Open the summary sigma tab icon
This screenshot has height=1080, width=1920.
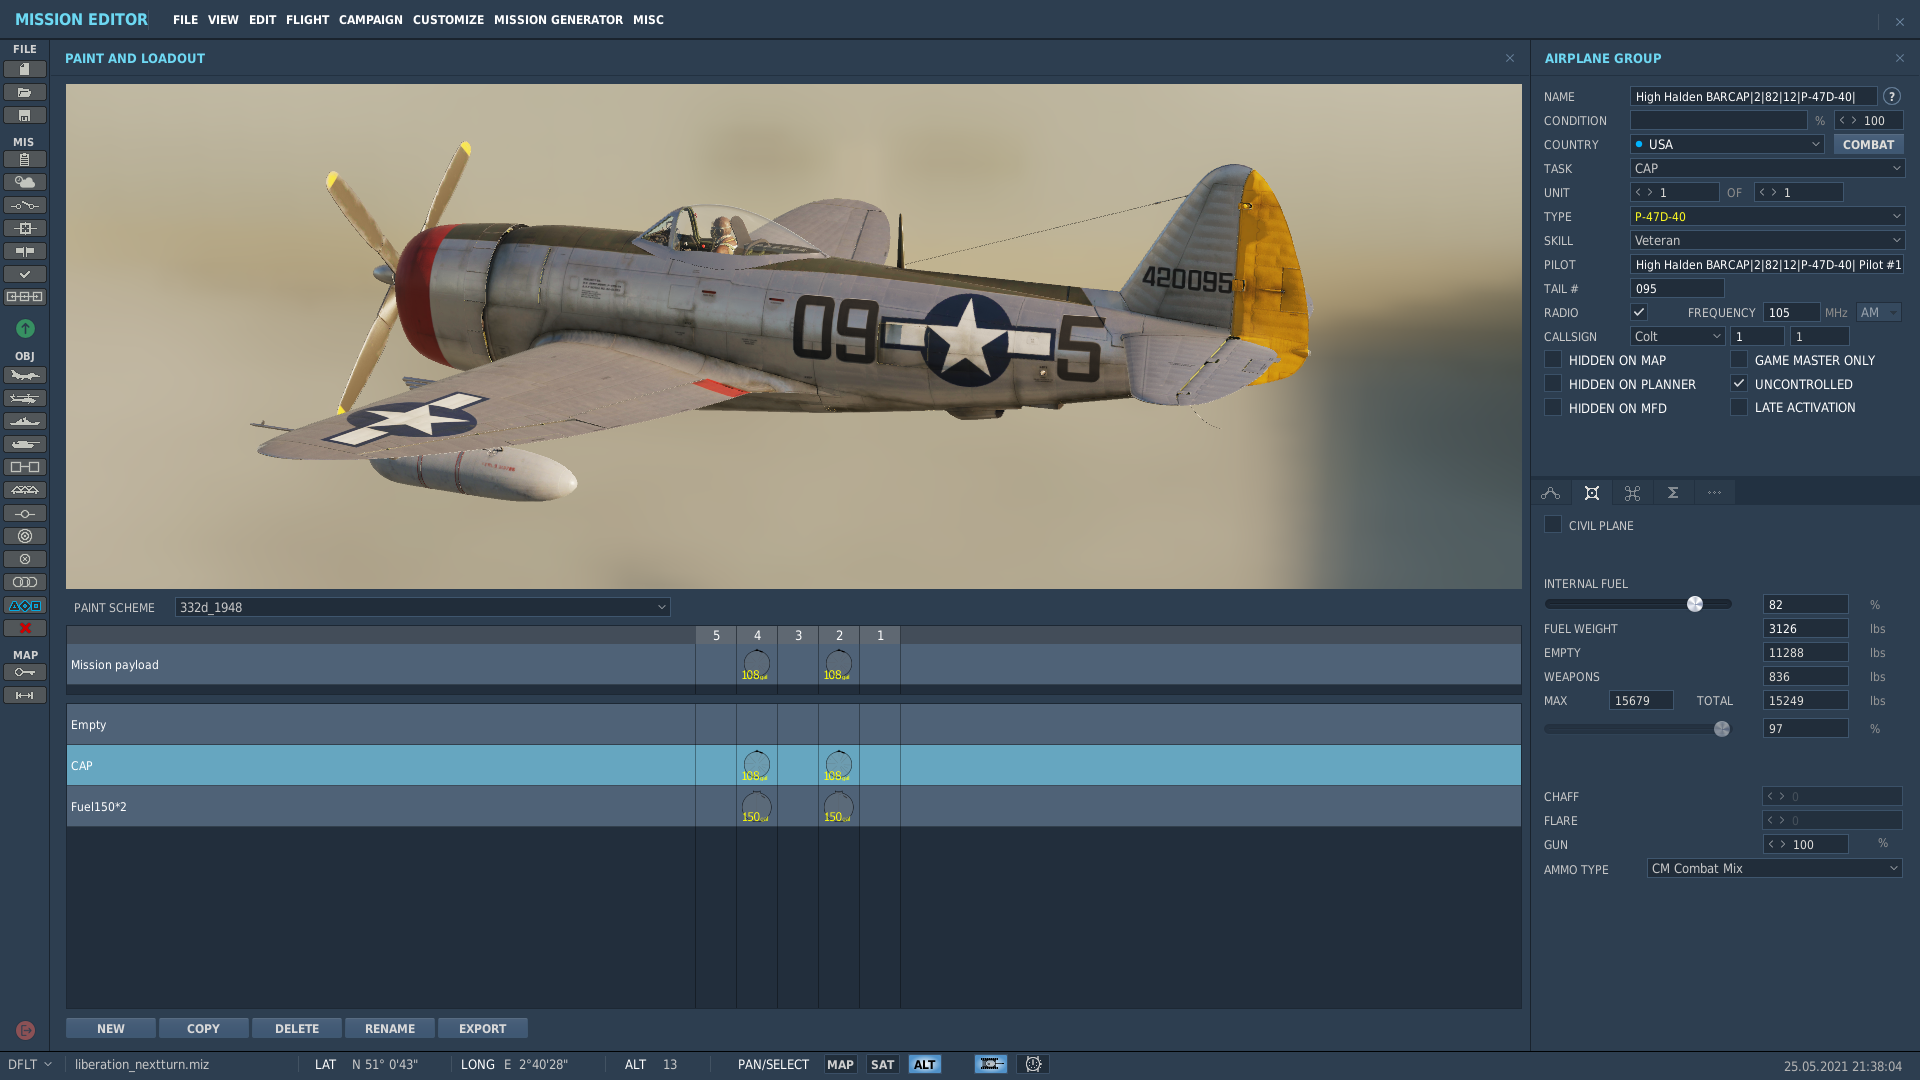[1673, 492]
